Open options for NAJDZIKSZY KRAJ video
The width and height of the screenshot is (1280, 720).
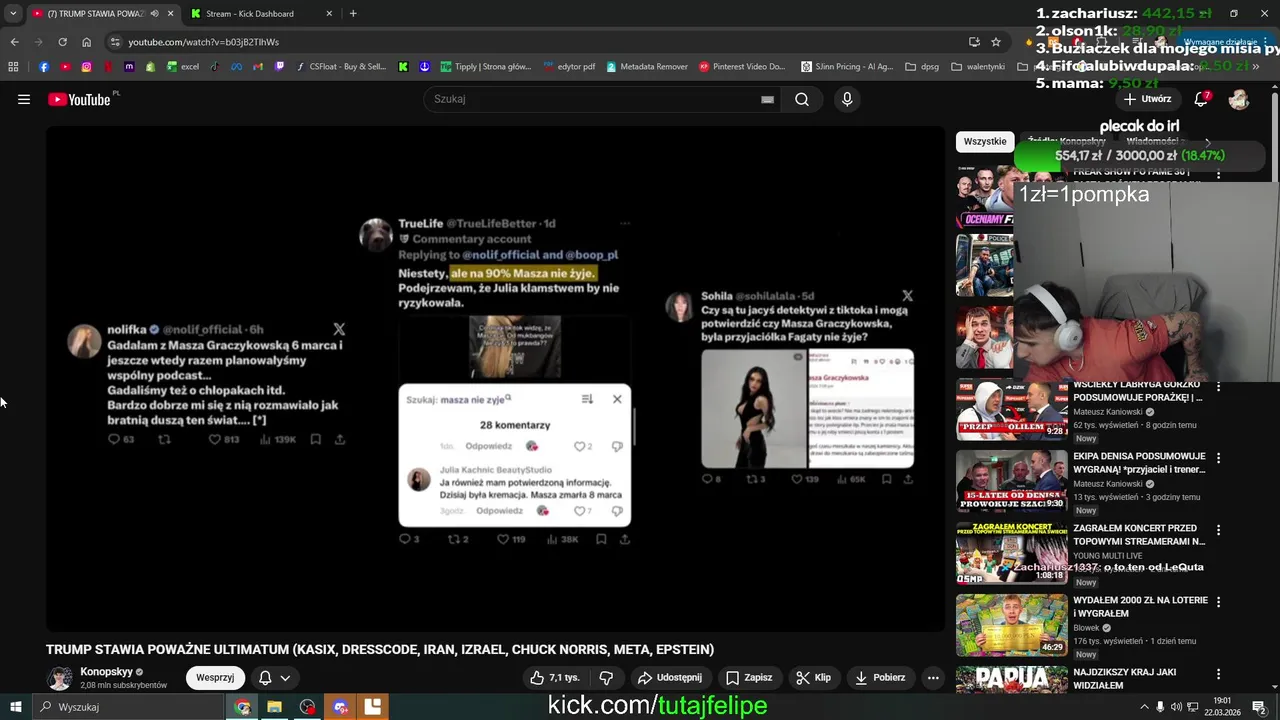1218,673
